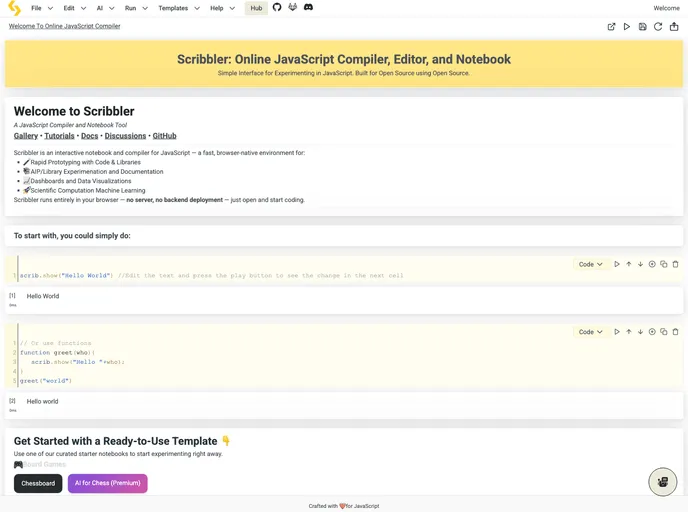Reload the notebook with refresh icon
Image resolution: width=688 pixels, height=512 pixels.
(658, 27)
